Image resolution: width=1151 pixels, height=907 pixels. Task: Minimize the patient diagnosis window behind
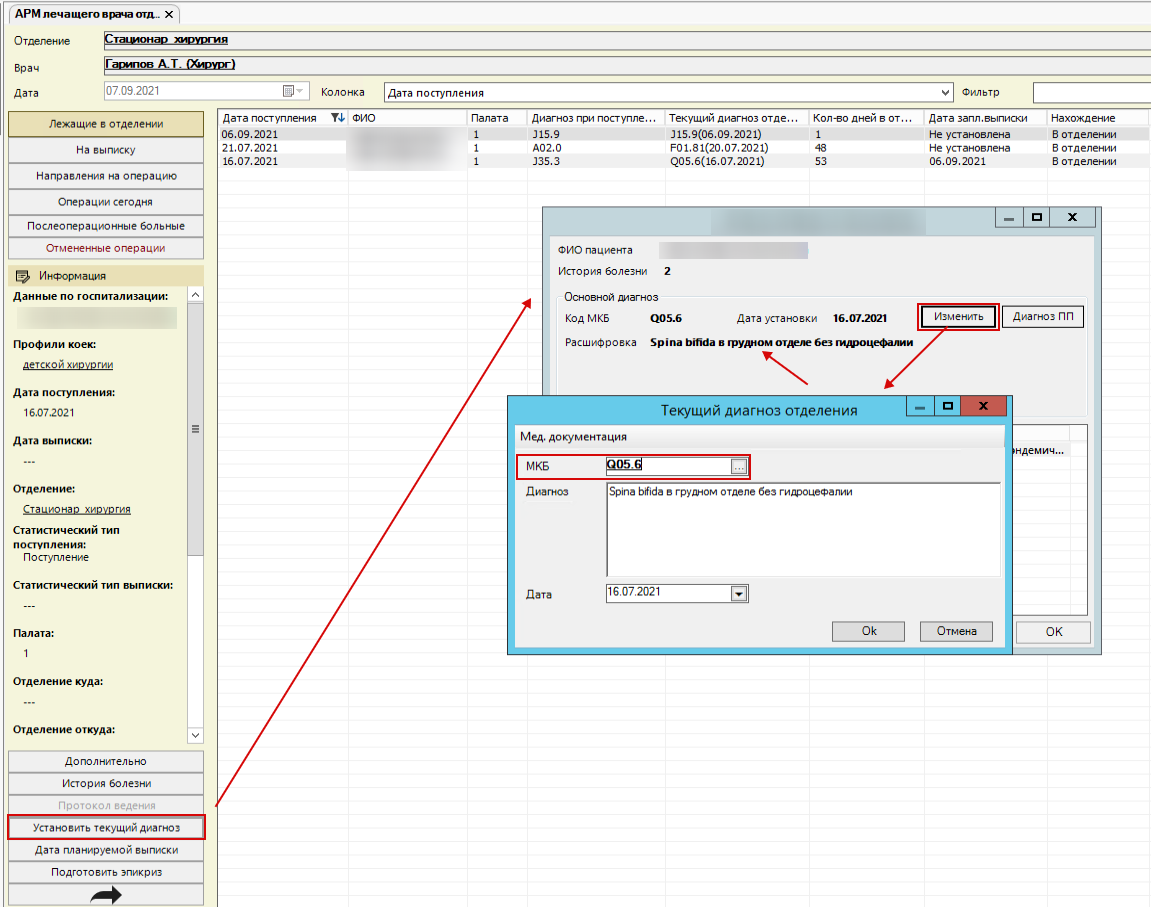tap(1009, 217)
